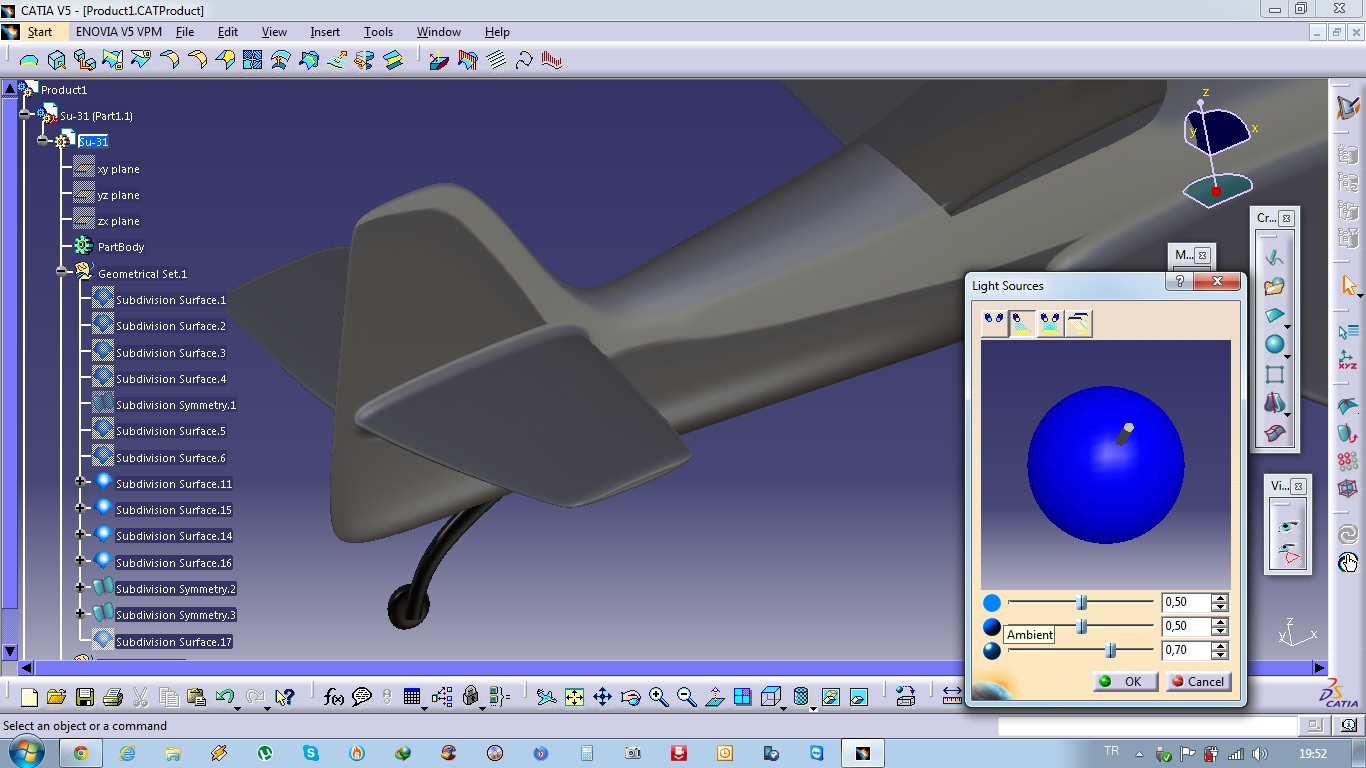Image resolution: width=1366 pixels, height=768 pixels.
Task: Close the Vi... View floating toolbar
Action: tap(1298, 486)
